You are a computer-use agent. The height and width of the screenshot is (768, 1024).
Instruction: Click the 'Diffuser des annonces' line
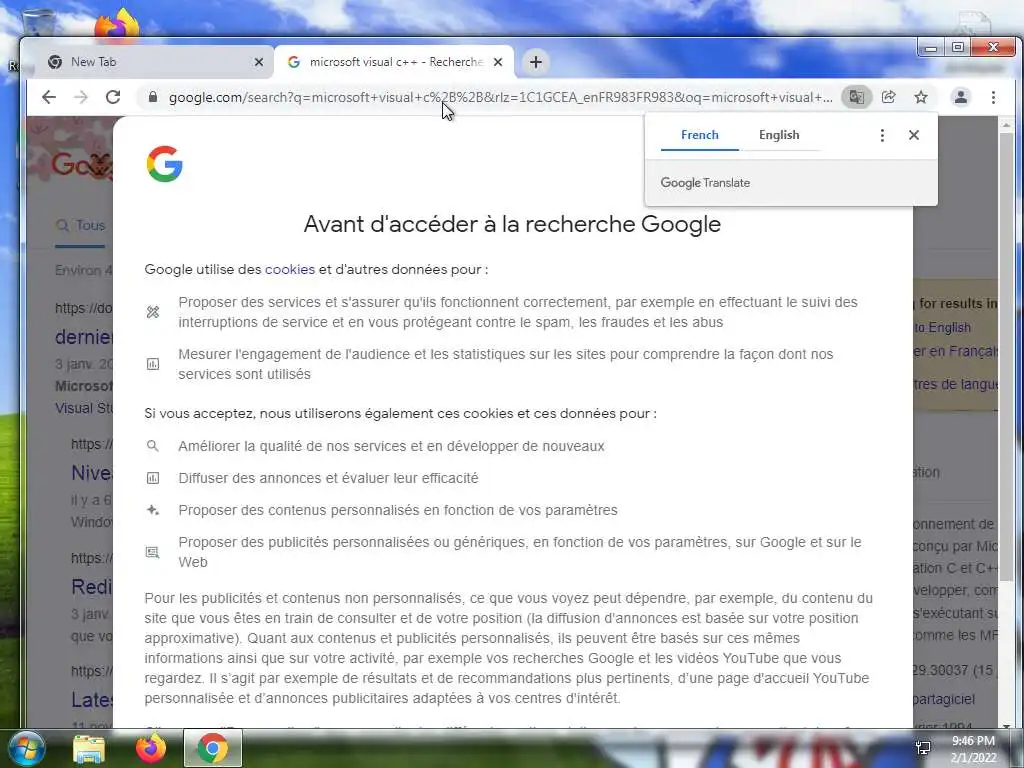[x=328, y=478]
